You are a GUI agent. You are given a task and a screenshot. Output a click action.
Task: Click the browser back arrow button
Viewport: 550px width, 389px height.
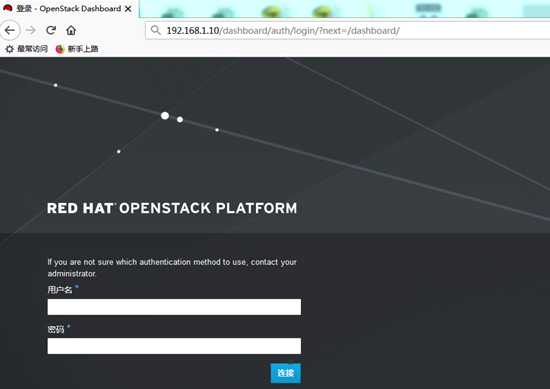pyautogui.click(x=10, y=30)
